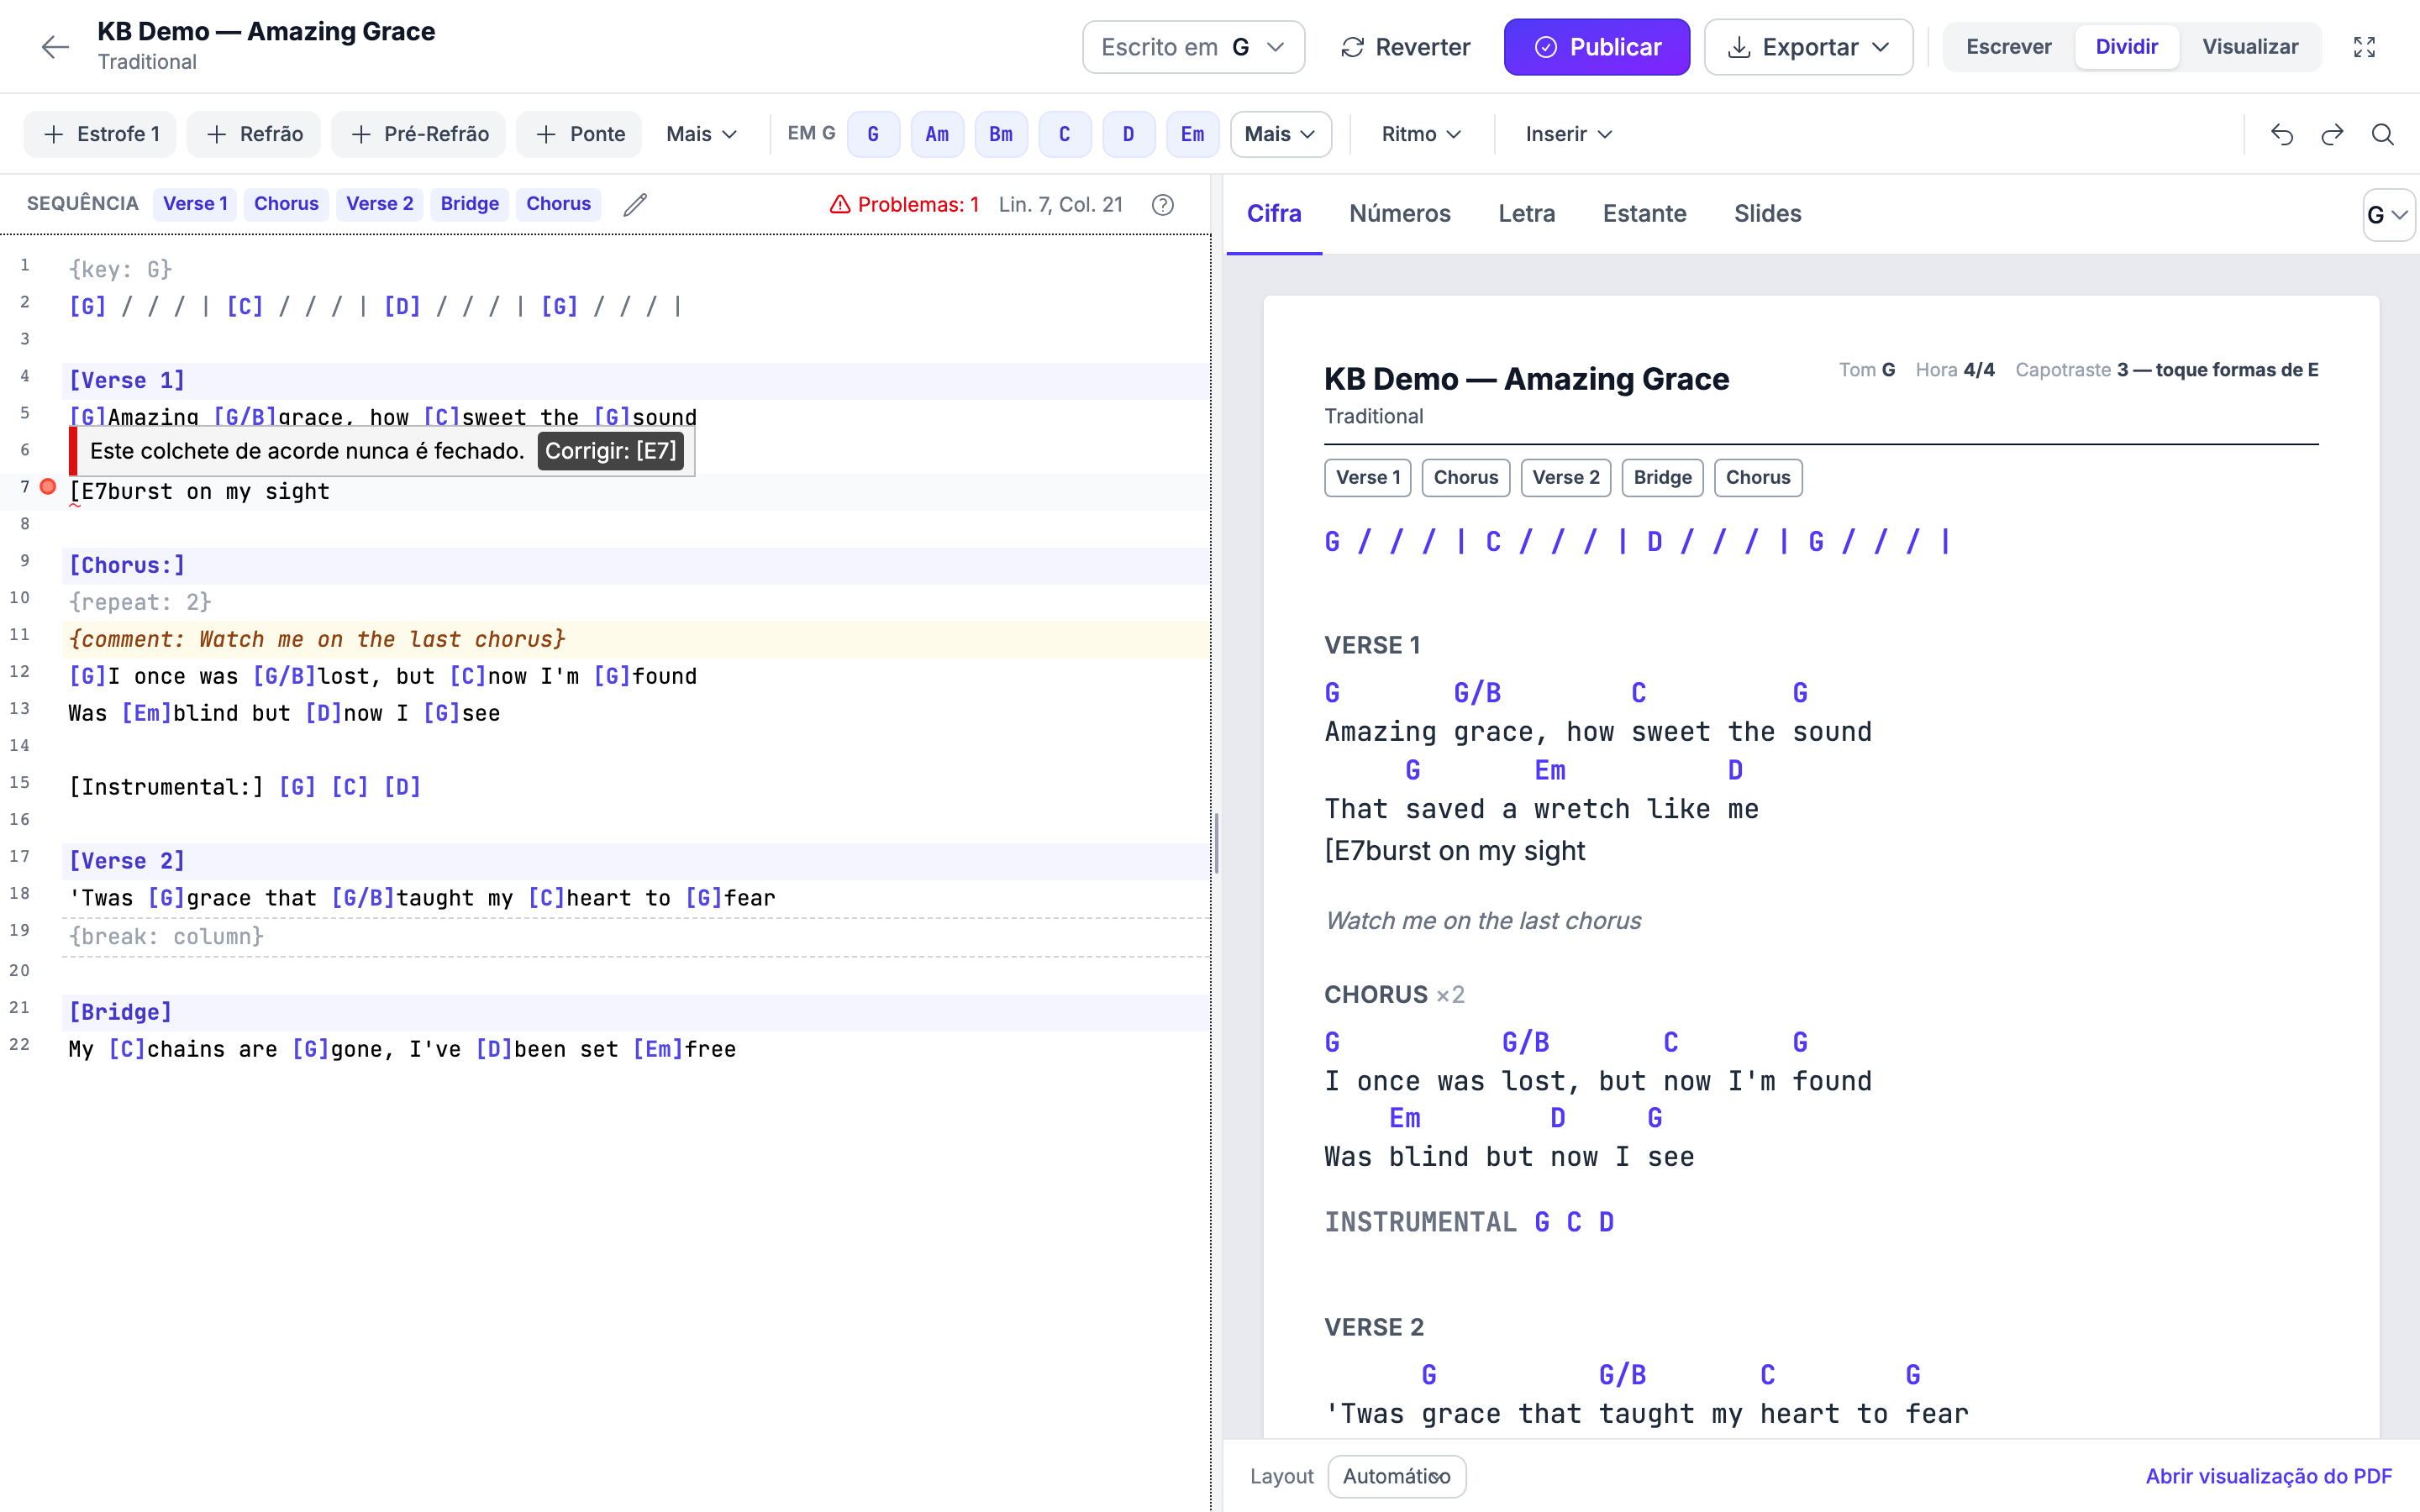
Task: Expand the Inserir menu
Action: coord(1568,134)
